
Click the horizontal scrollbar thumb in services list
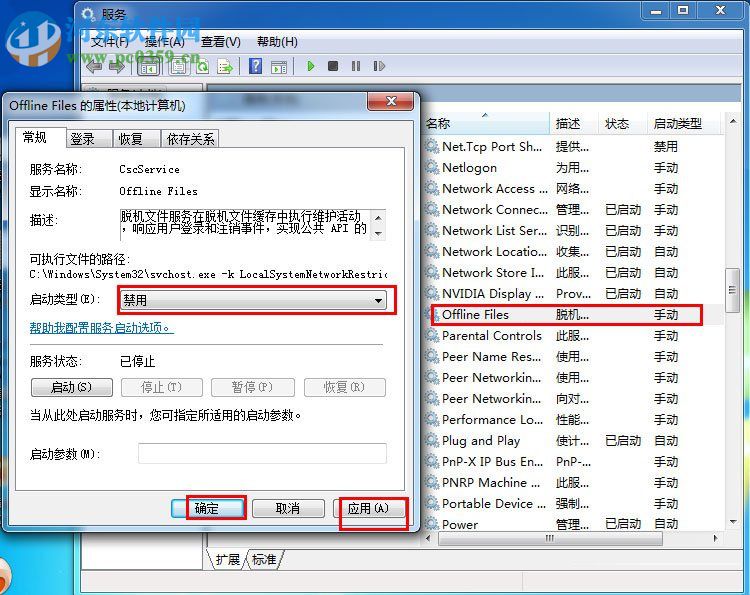[550, 539]
